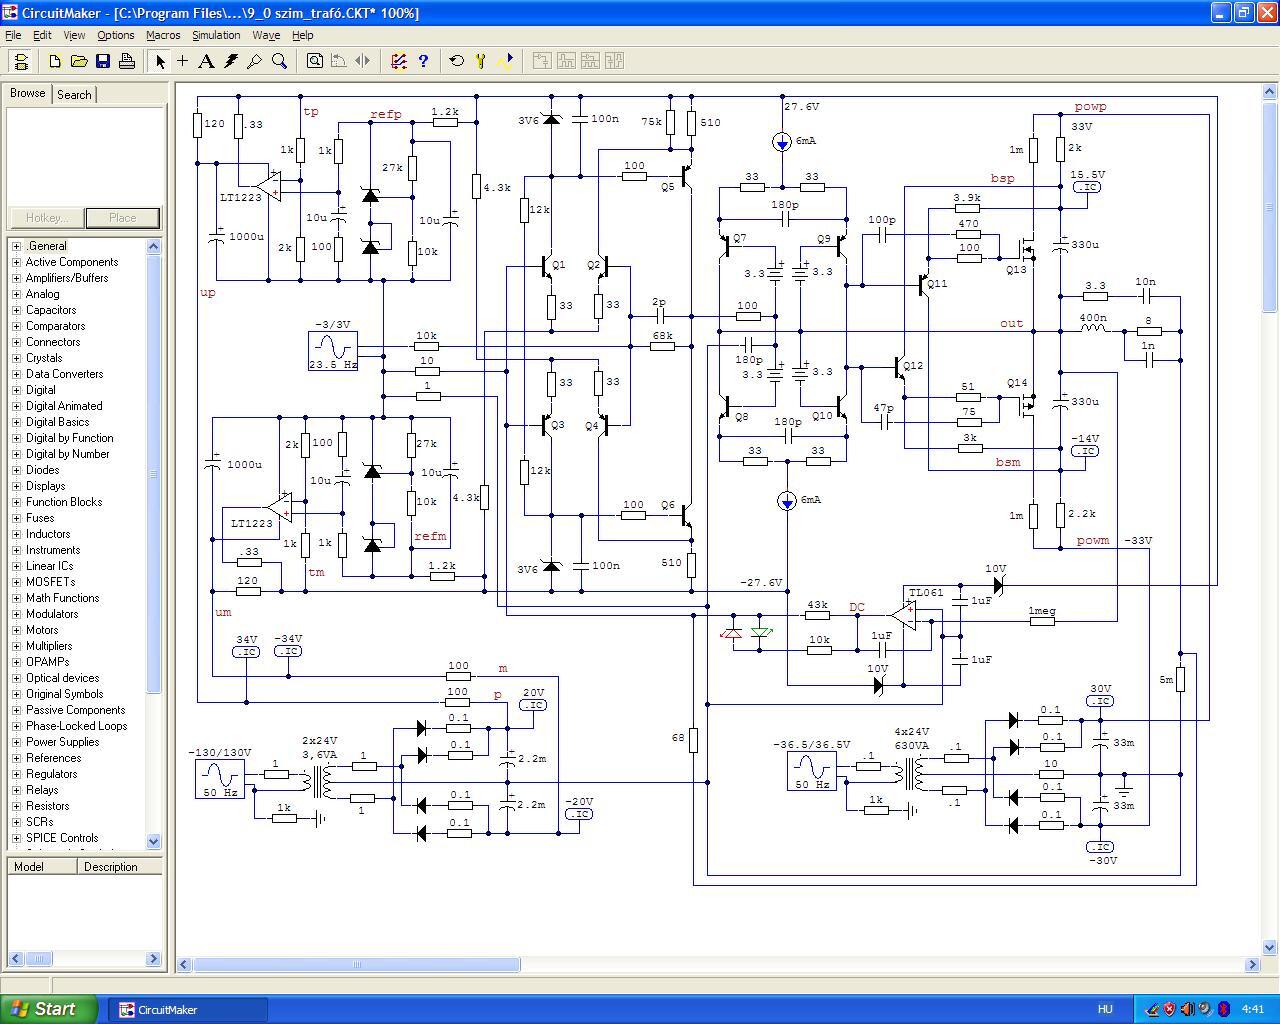Open the Help question mark icon
Screen dimensions: 1280x1024
[x=423, y=61]
